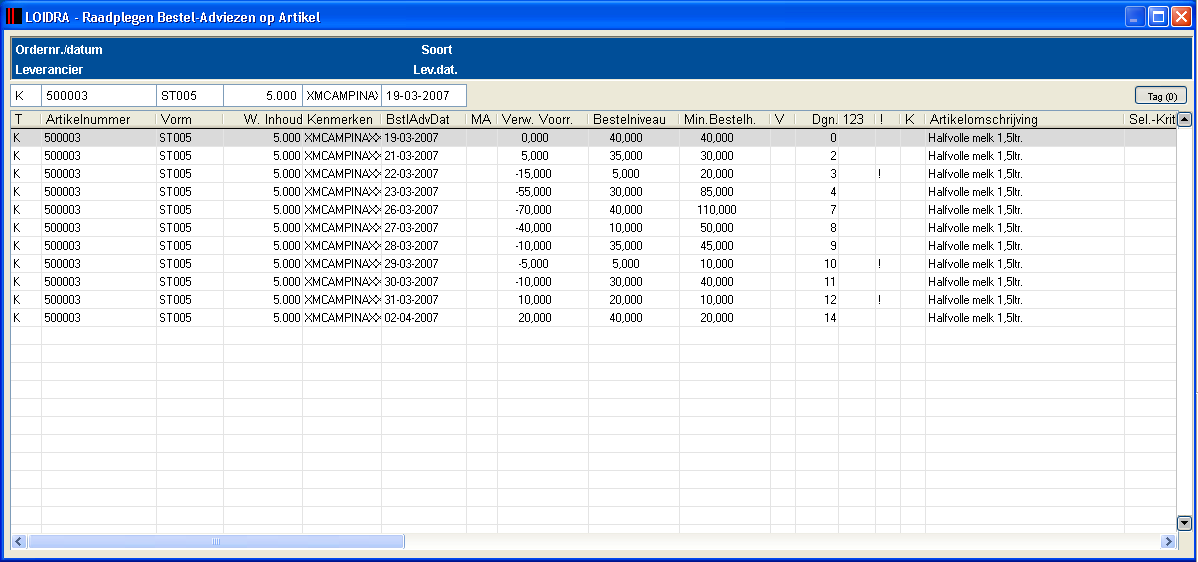This screenshot has width=1198, height=562.
Task: Maximize the LOIDRA window
Action: (1158, 16)
